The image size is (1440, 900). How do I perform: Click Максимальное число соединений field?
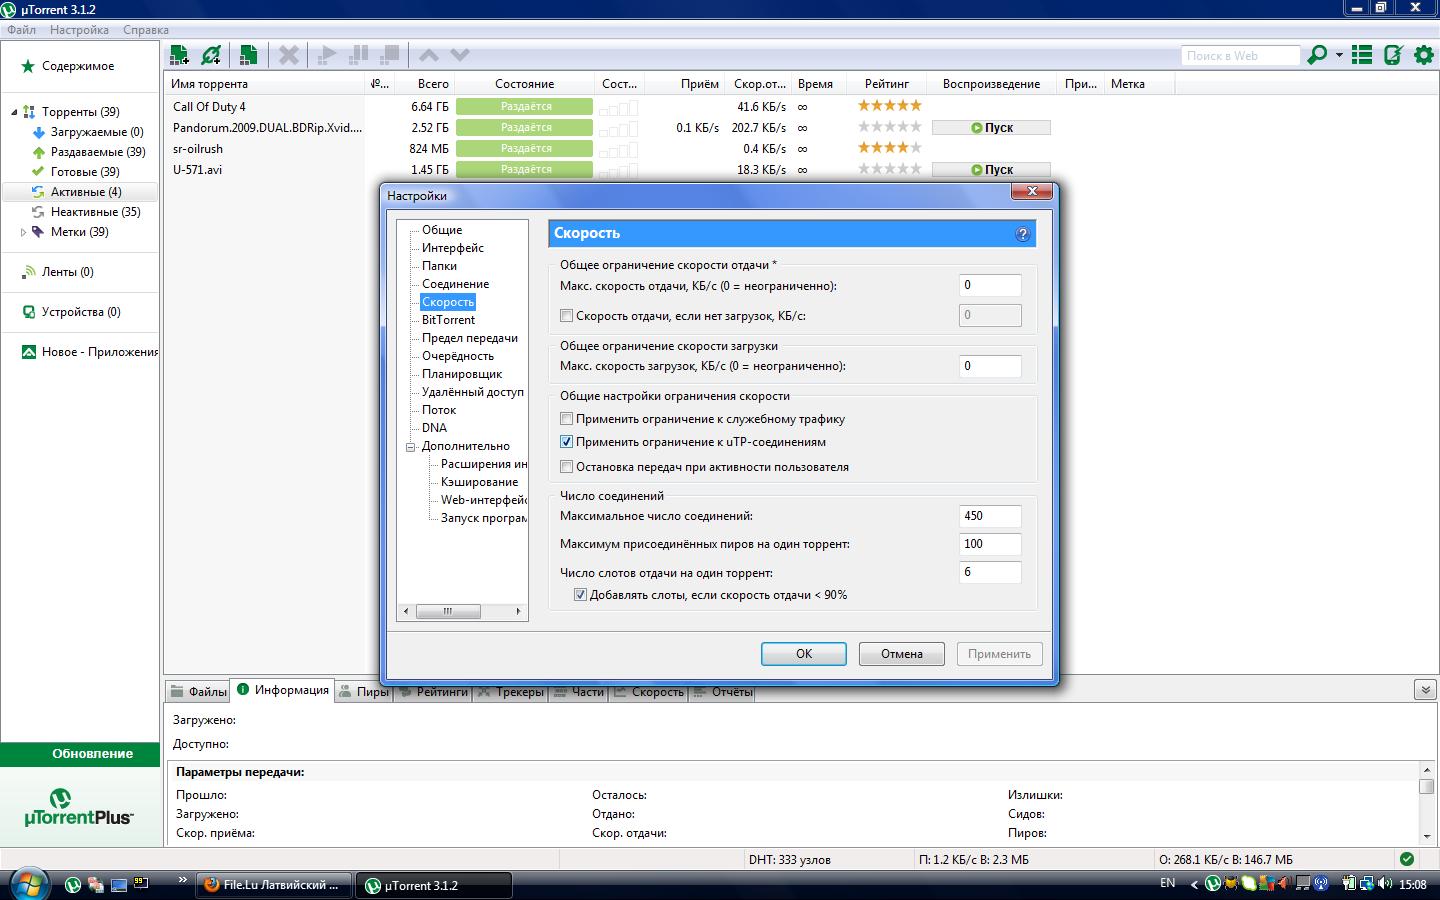point(990,516)
